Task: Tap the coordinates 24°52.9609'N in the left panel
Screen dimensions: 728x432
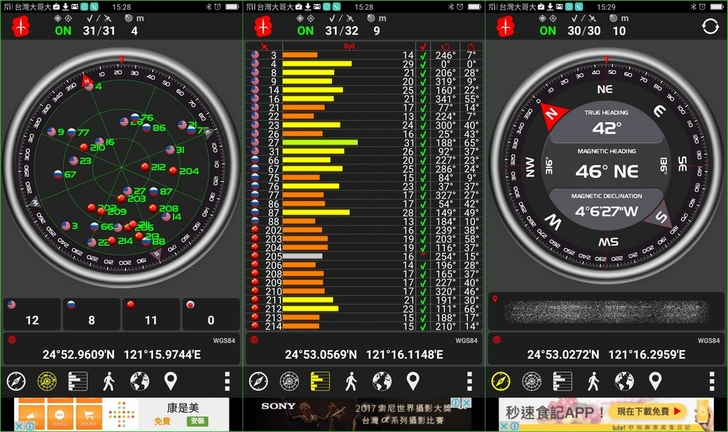Action: [x=78, y=353]
